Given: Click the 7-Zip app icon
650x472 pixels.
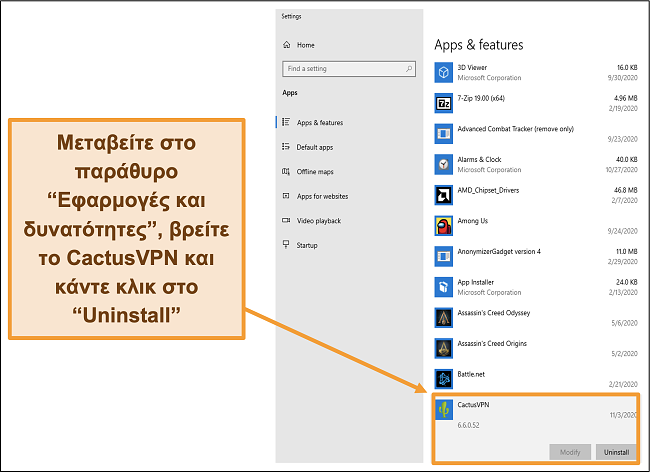Looking at the screenshot, I should tap(444, 103).
